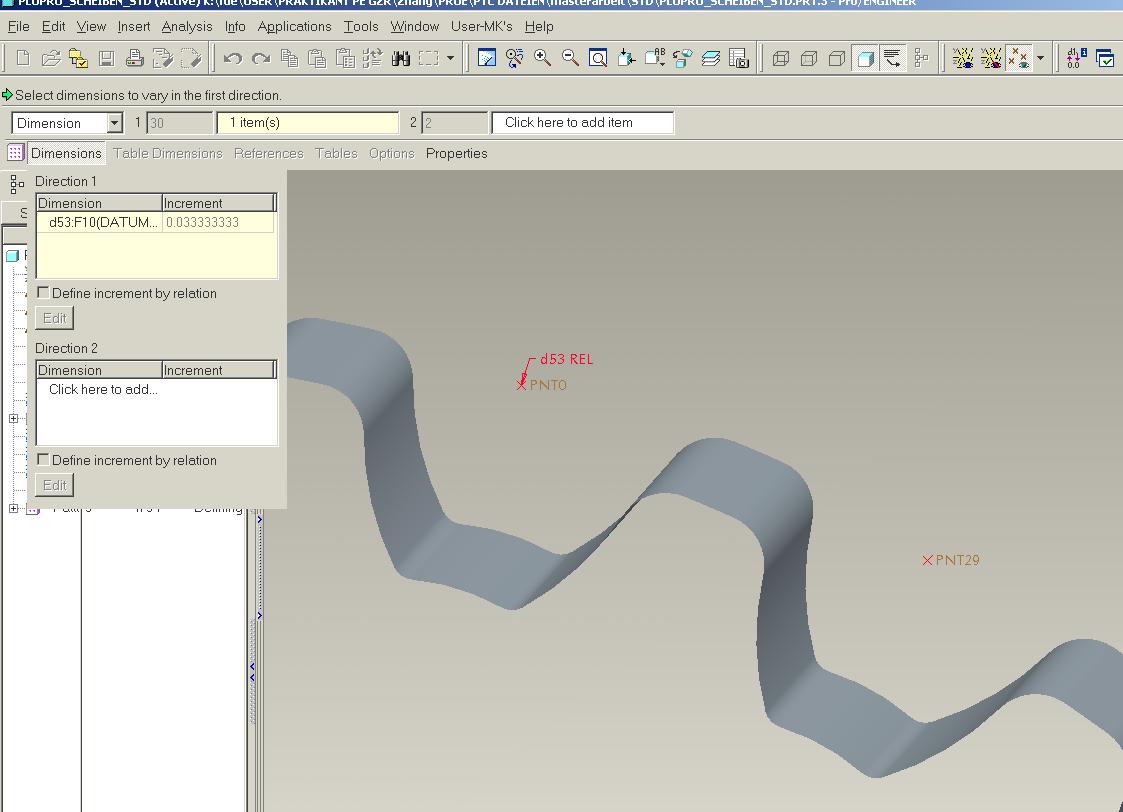Set working directory via folders checkmark icon
1123x812 pixels.
click(79, 58)
